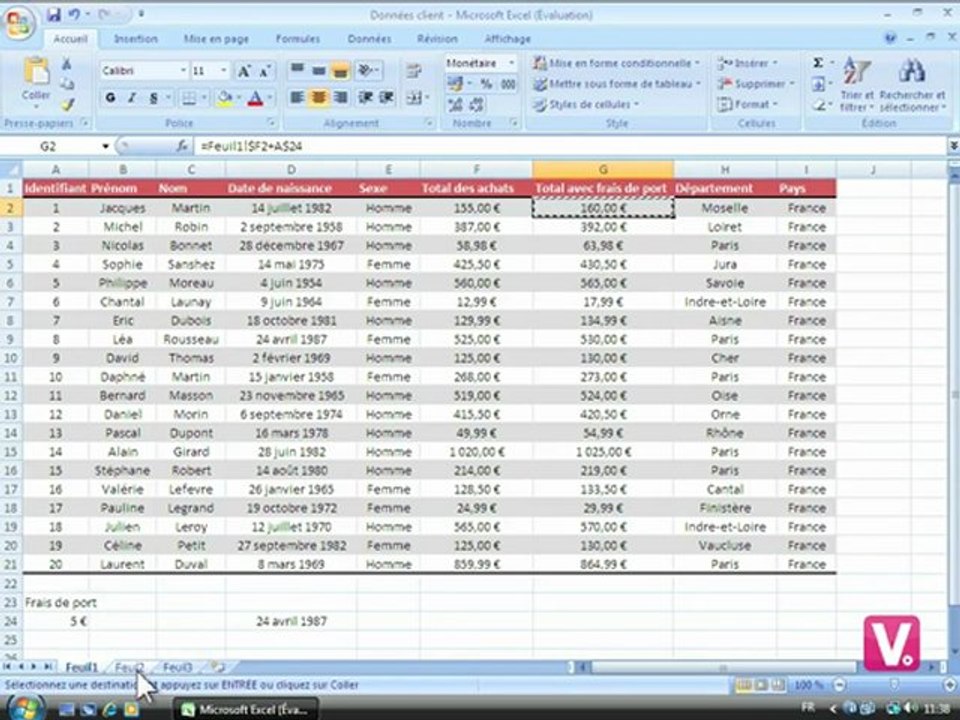
Task: Zoom out with the minus button
Action: [x=839, y=685]
